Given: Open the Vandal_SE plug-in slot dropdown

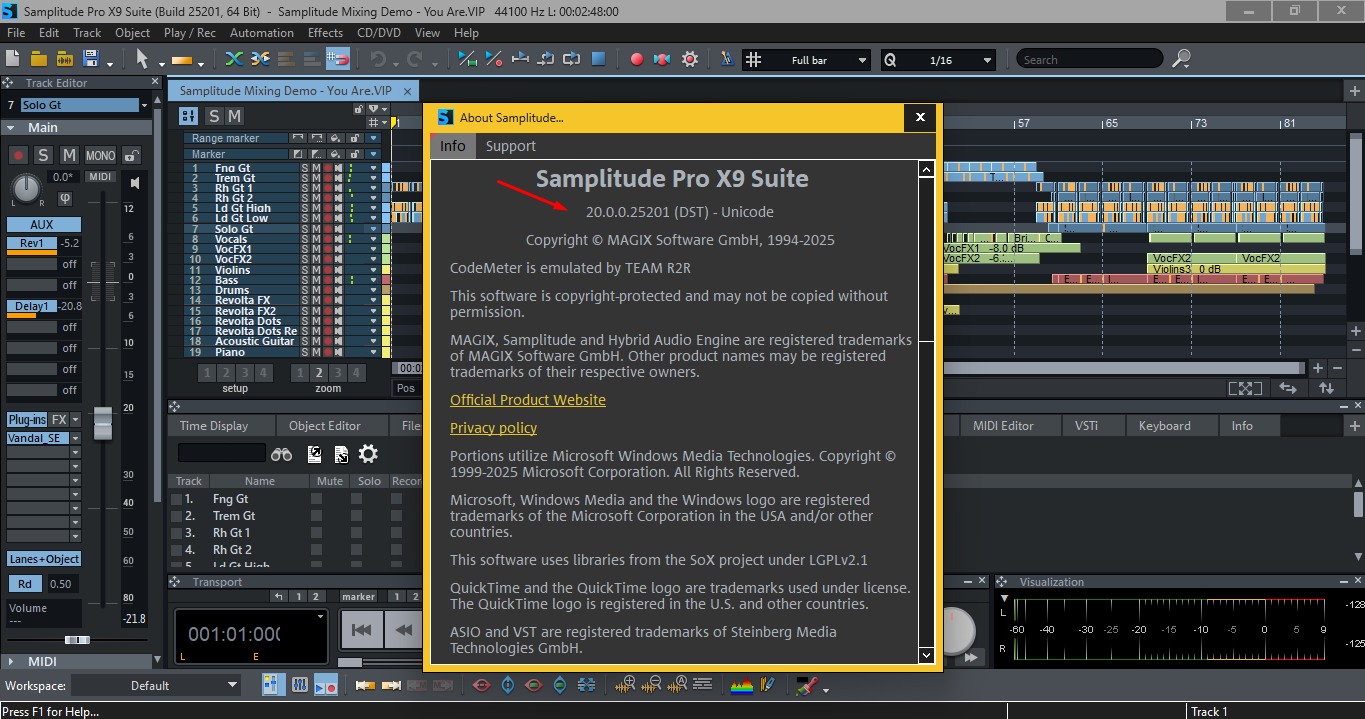Looking at the screenshot, I should [75, 439].
